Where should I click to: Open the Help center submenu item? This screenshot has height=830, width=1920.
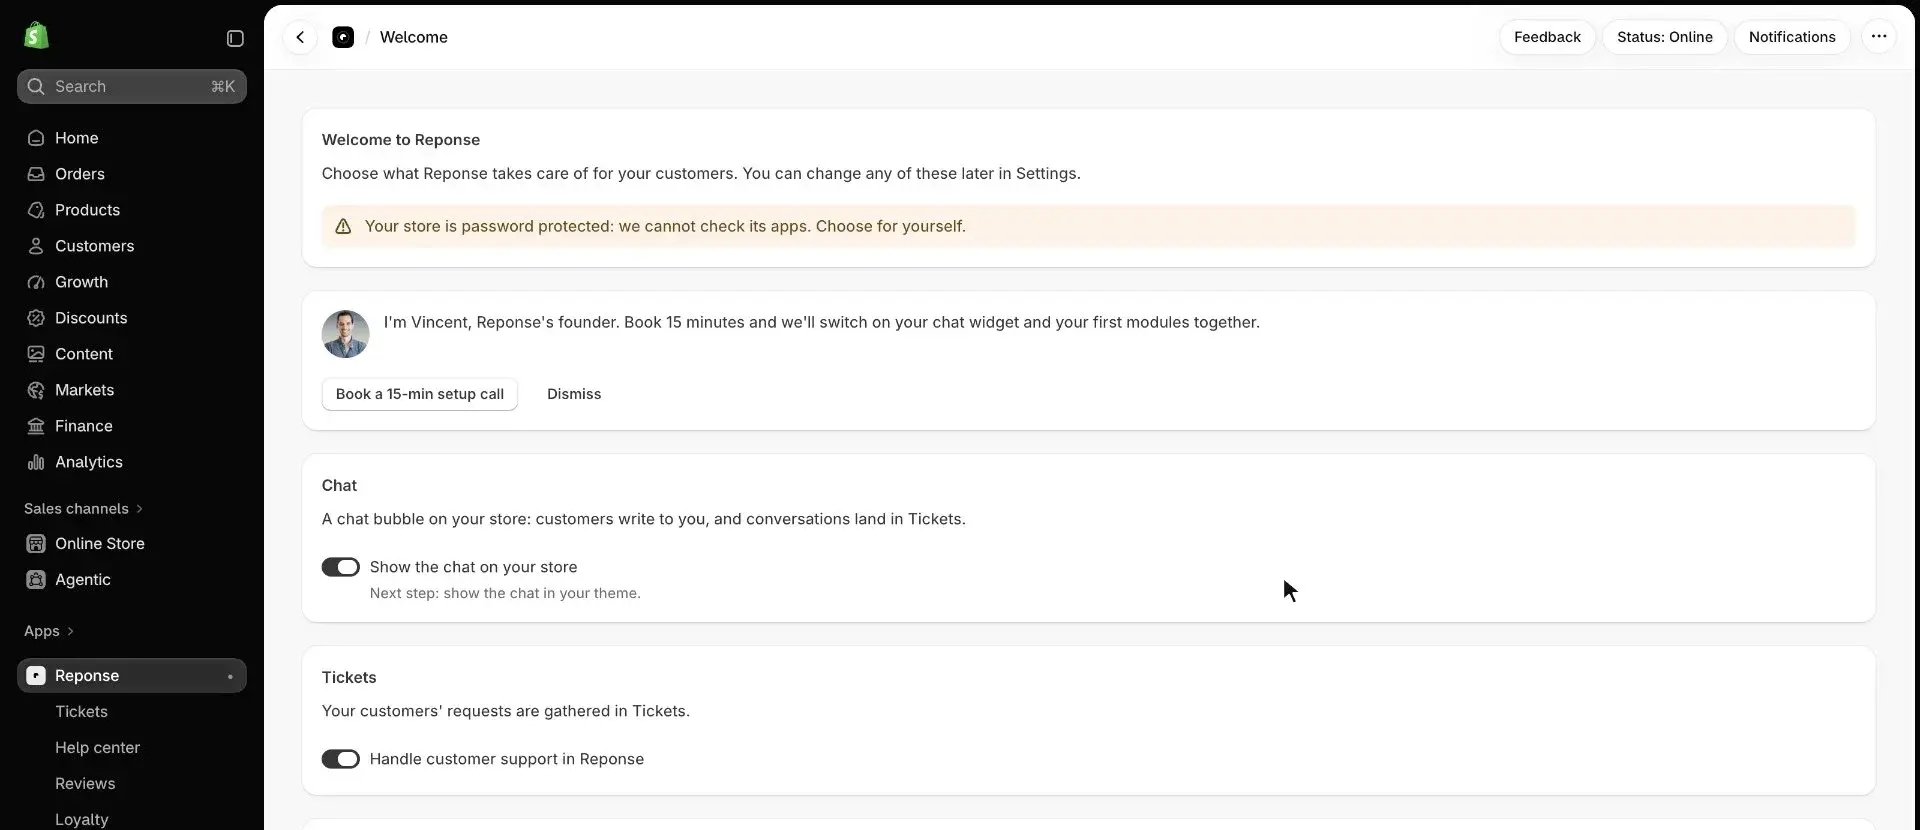[x=97, y=748]
